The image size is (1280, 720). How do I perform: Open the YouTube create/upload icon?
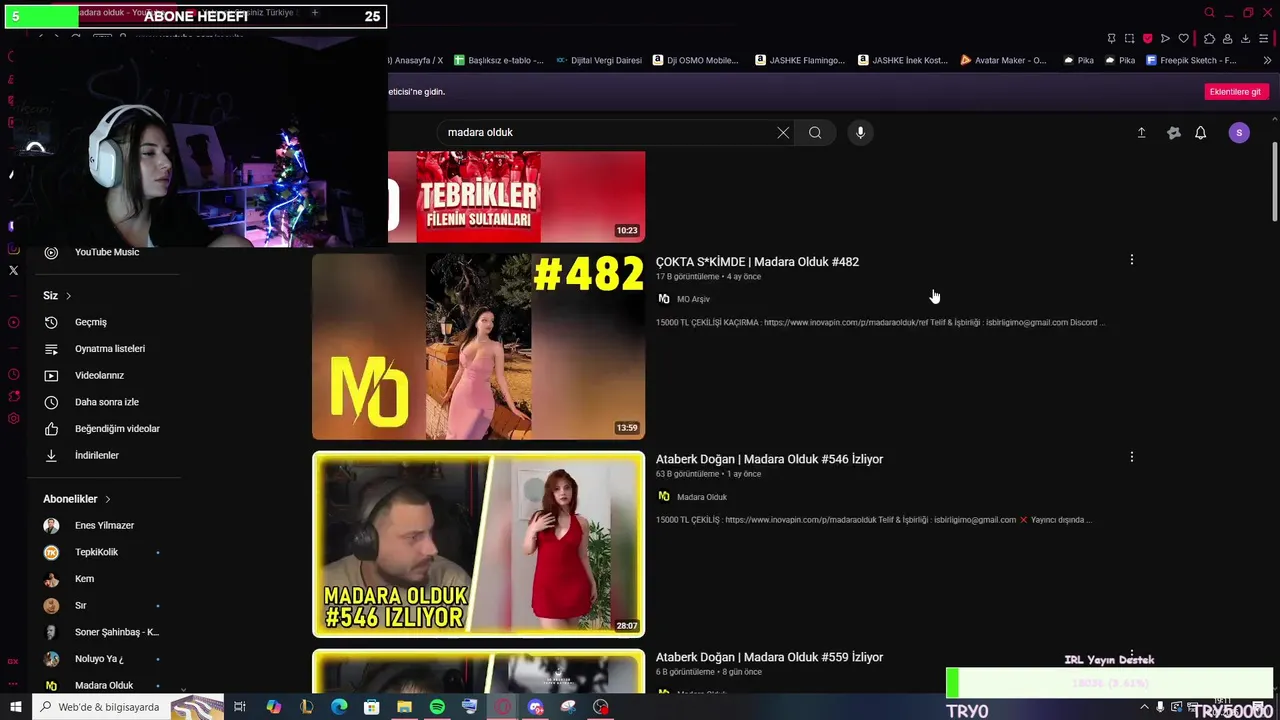(1141, 133)
